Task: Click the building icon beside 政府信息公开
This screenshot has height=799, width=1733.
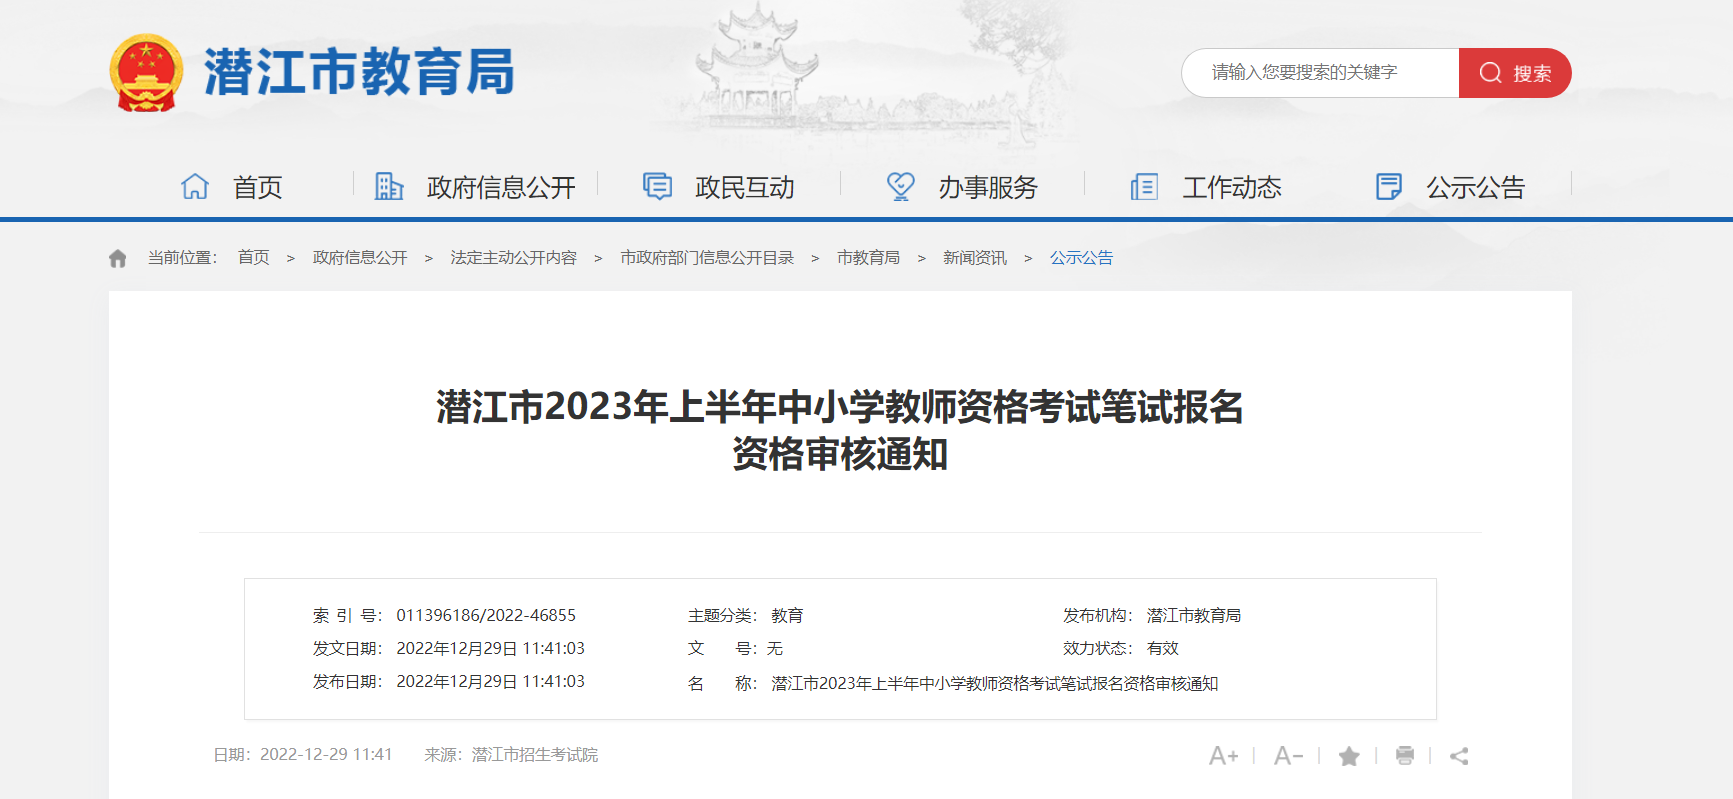Action: [389, 186]
